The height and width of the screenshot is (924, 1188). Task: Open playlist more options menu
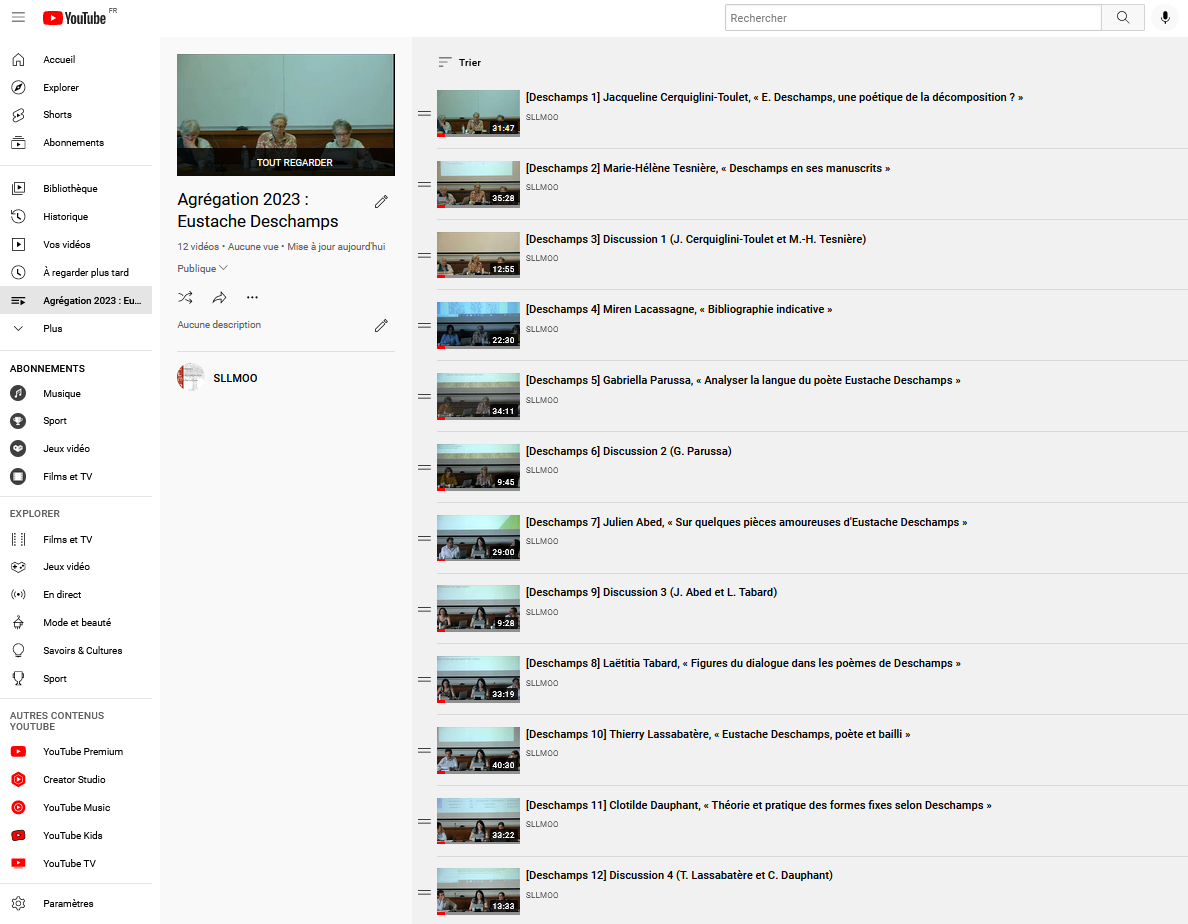[x=252, y=298]
